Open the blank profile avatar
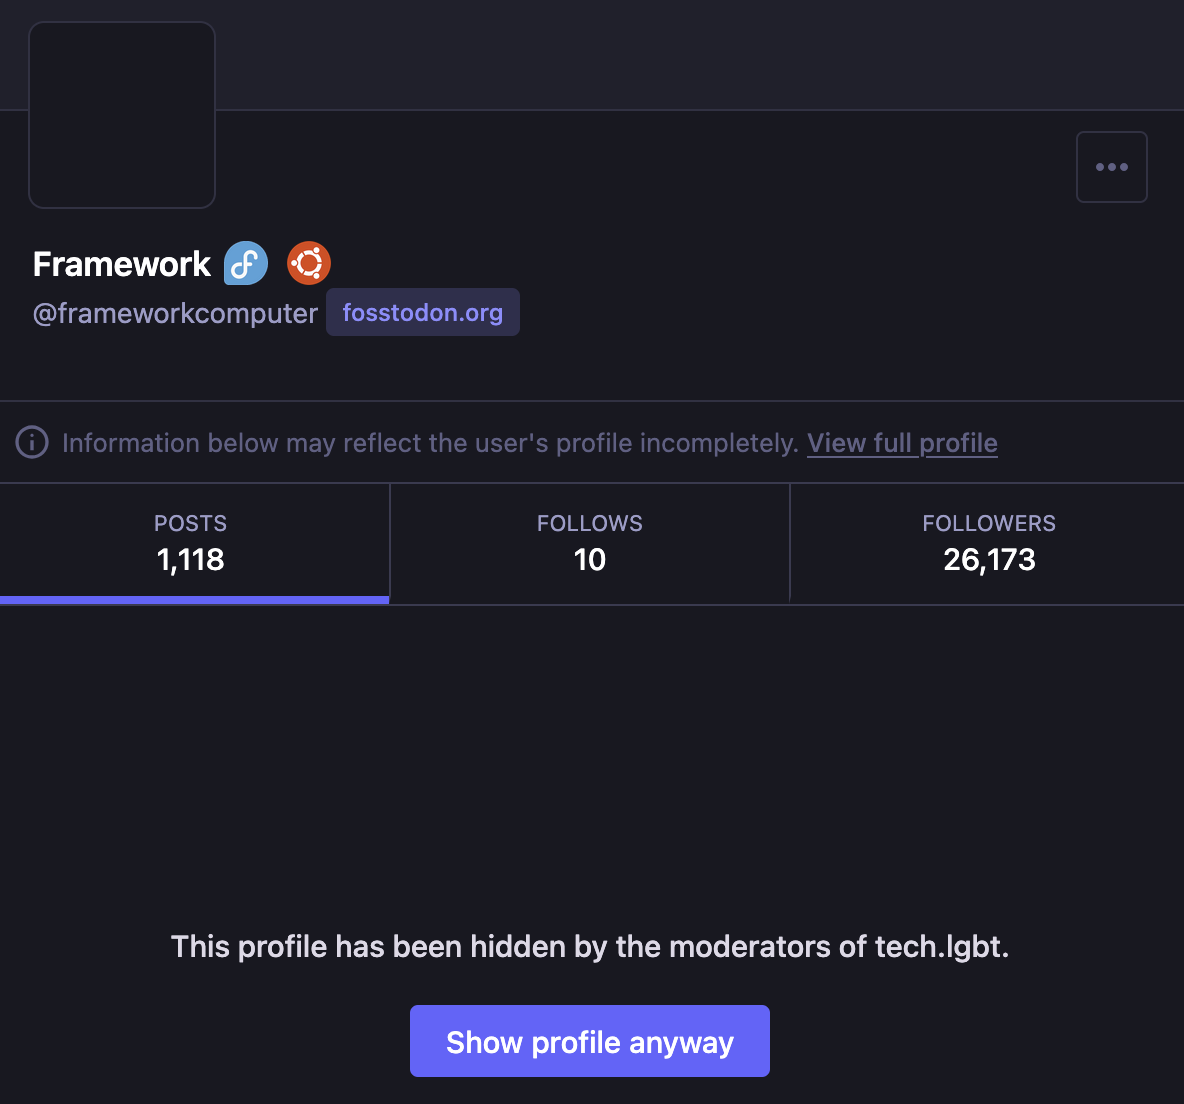 [122, 115]
